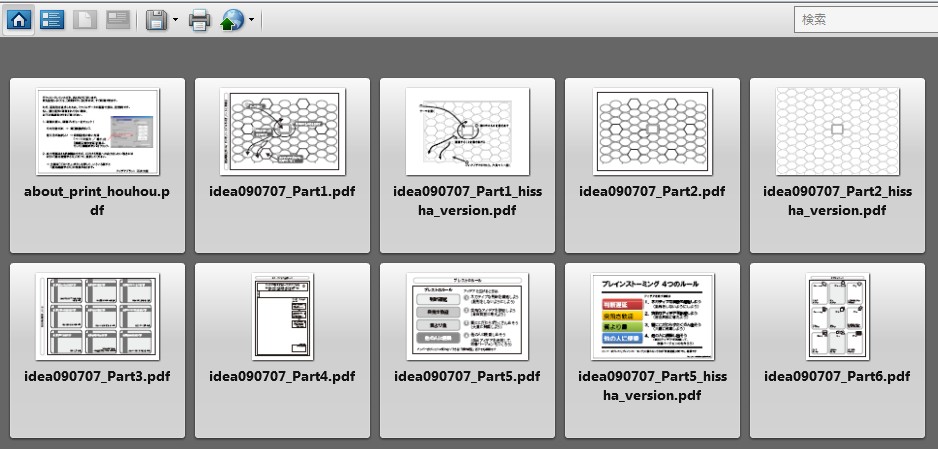Click the globe share icon
This screenshot has height=449, width=938.
232,19
